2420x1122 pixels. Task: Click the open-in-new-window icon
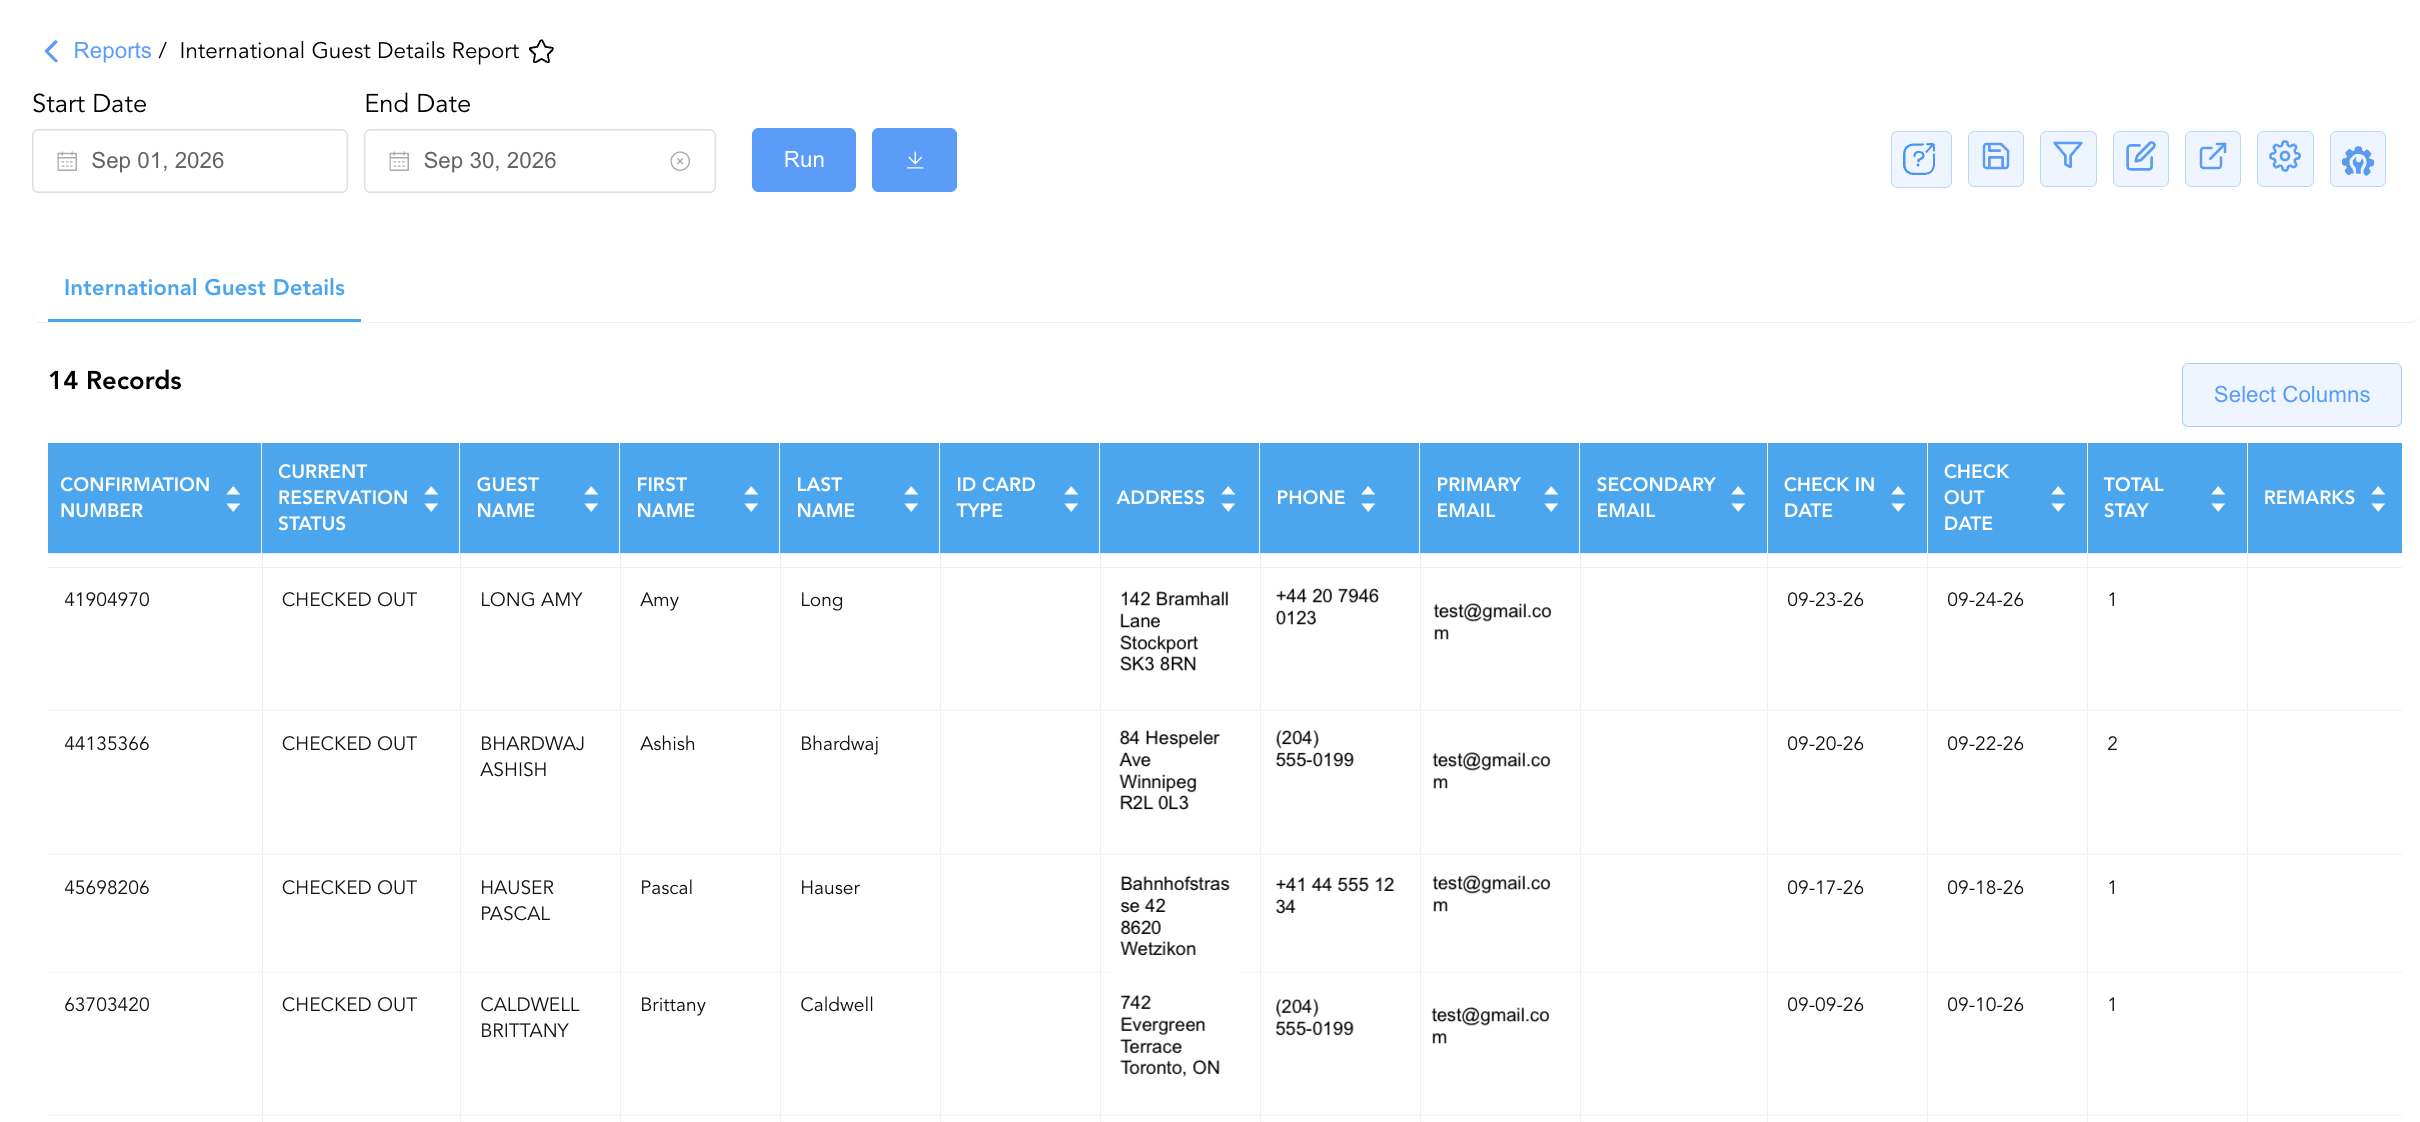pyautogui.click(x=2212, y=159)
